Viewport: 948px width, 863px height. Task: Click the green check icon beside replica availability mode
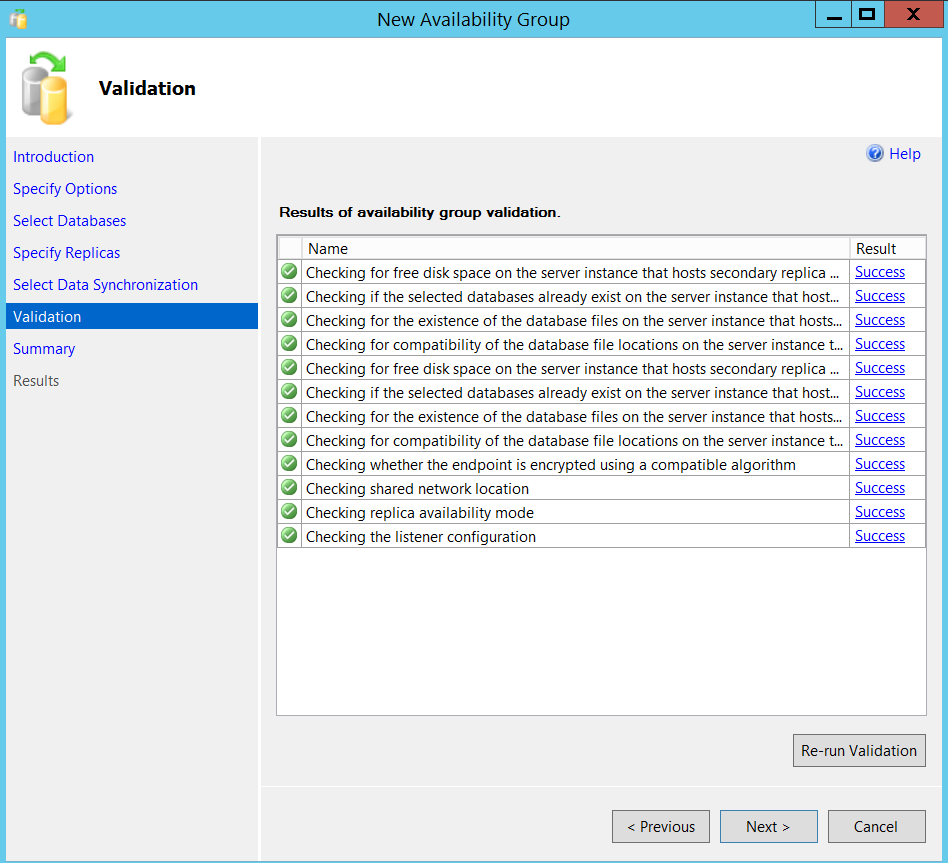click(x=289, y=512)
